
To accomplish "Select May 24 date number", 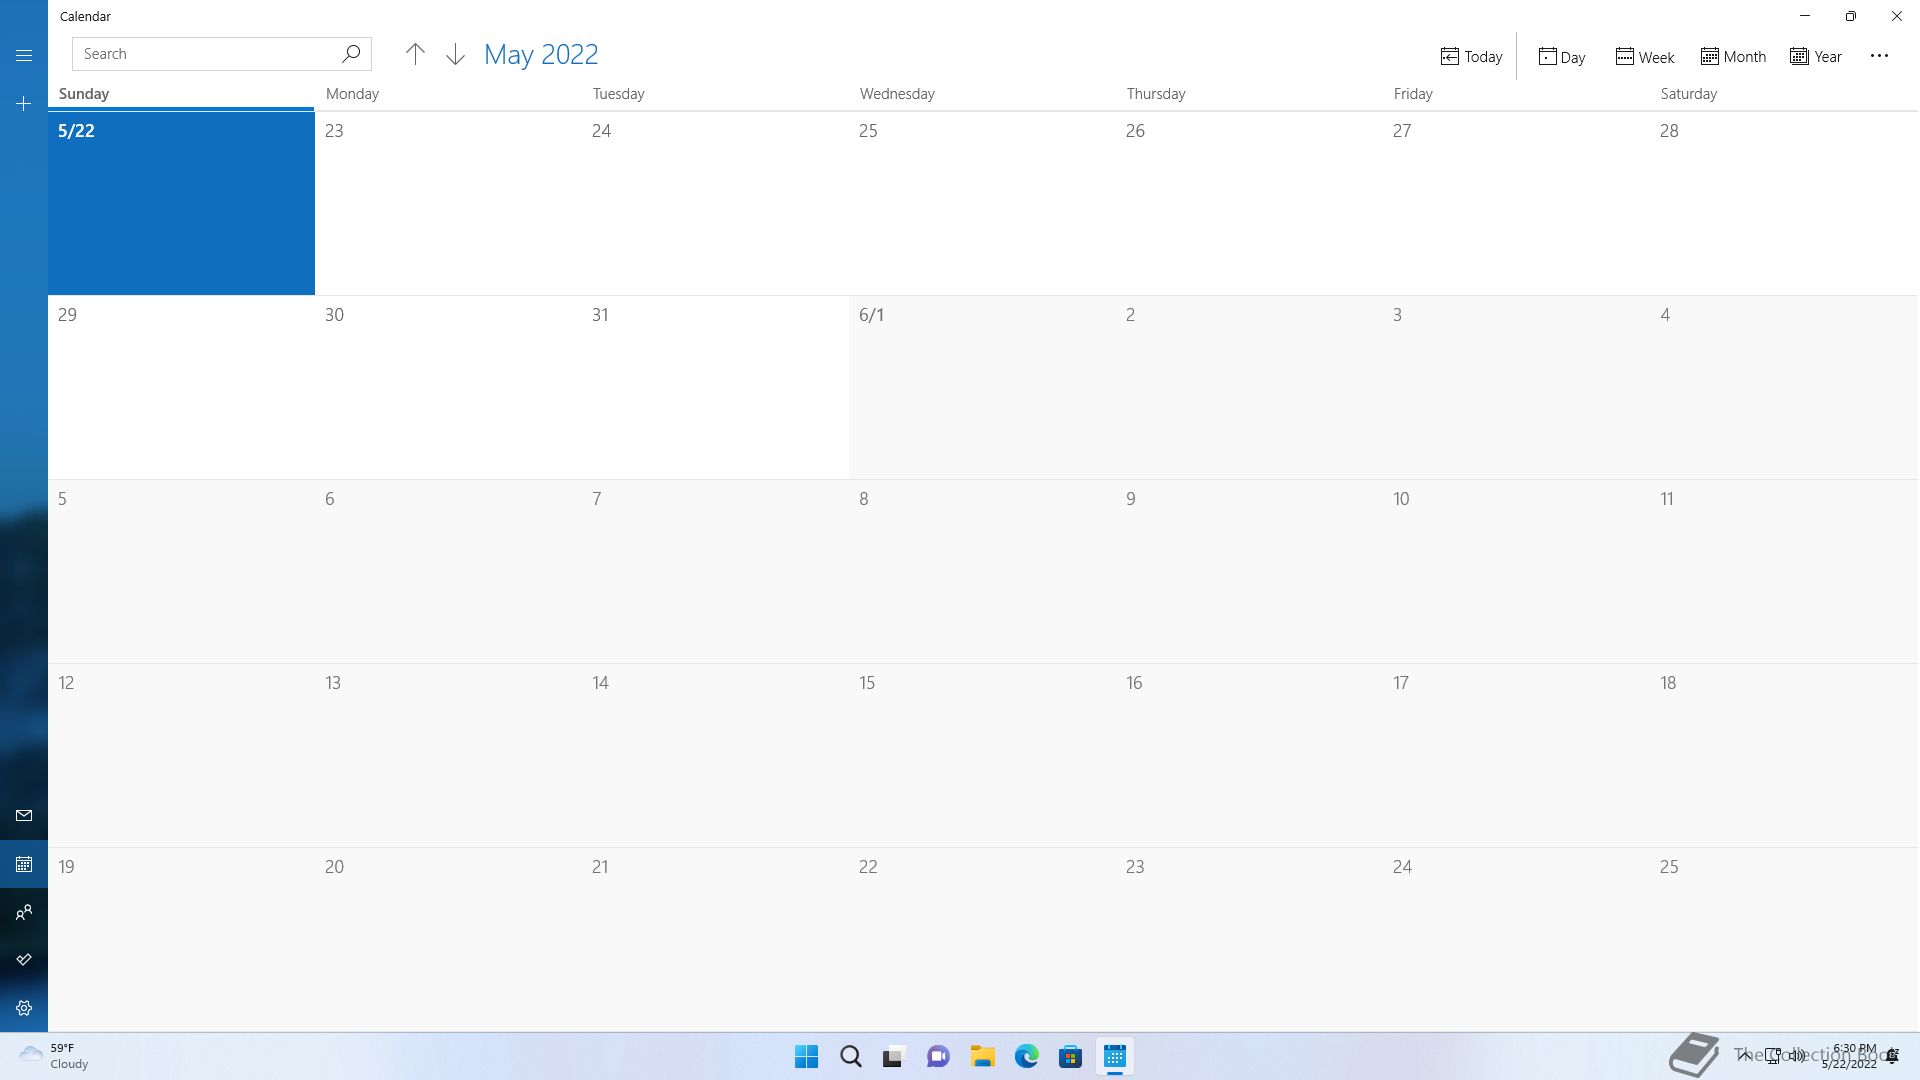I will click(601, 131).
